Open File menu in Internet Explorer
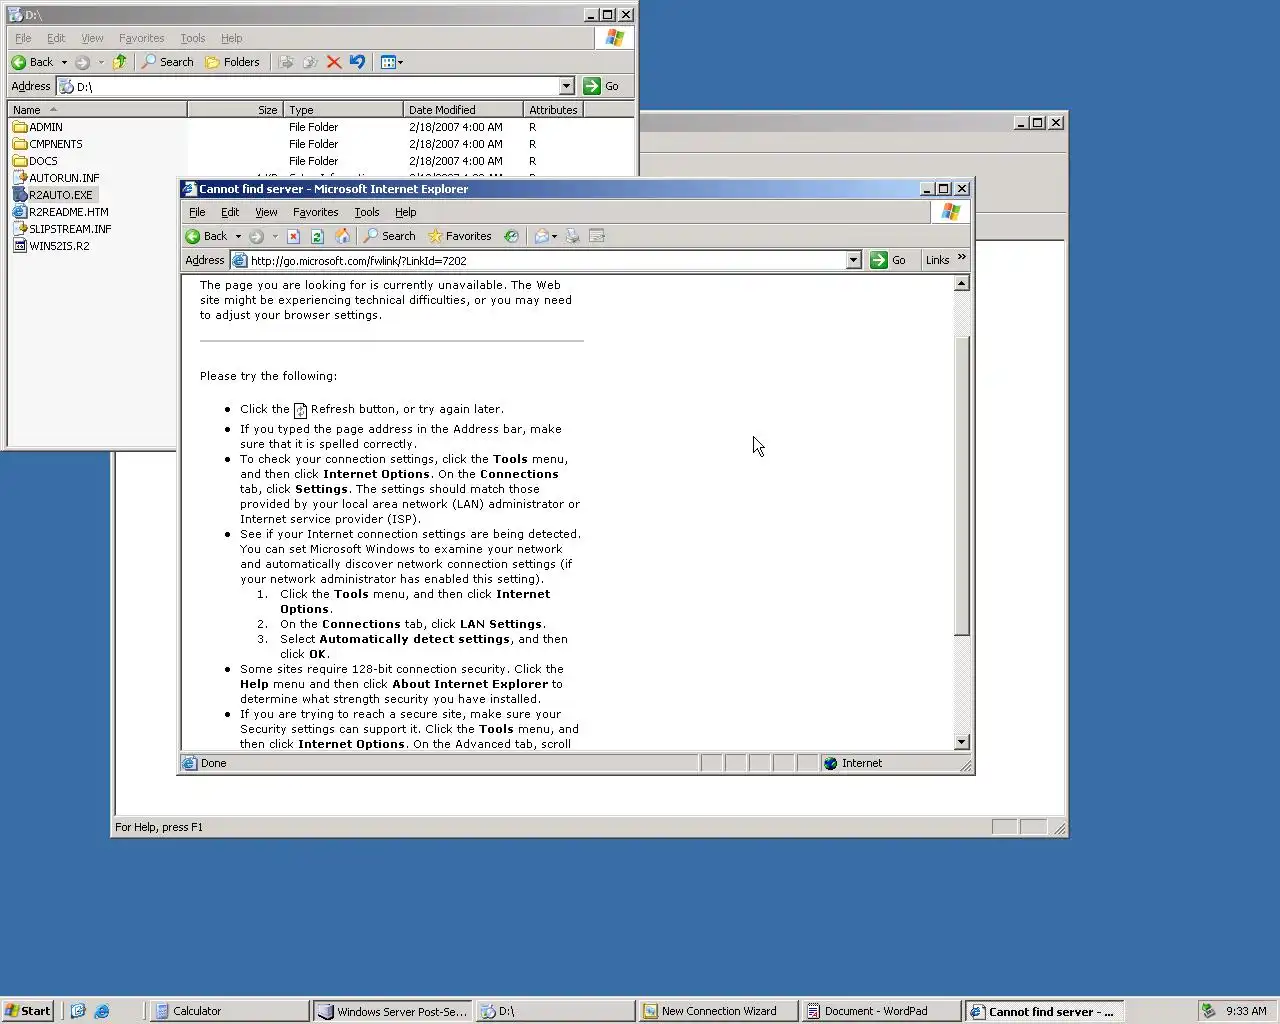 (197, 212)
